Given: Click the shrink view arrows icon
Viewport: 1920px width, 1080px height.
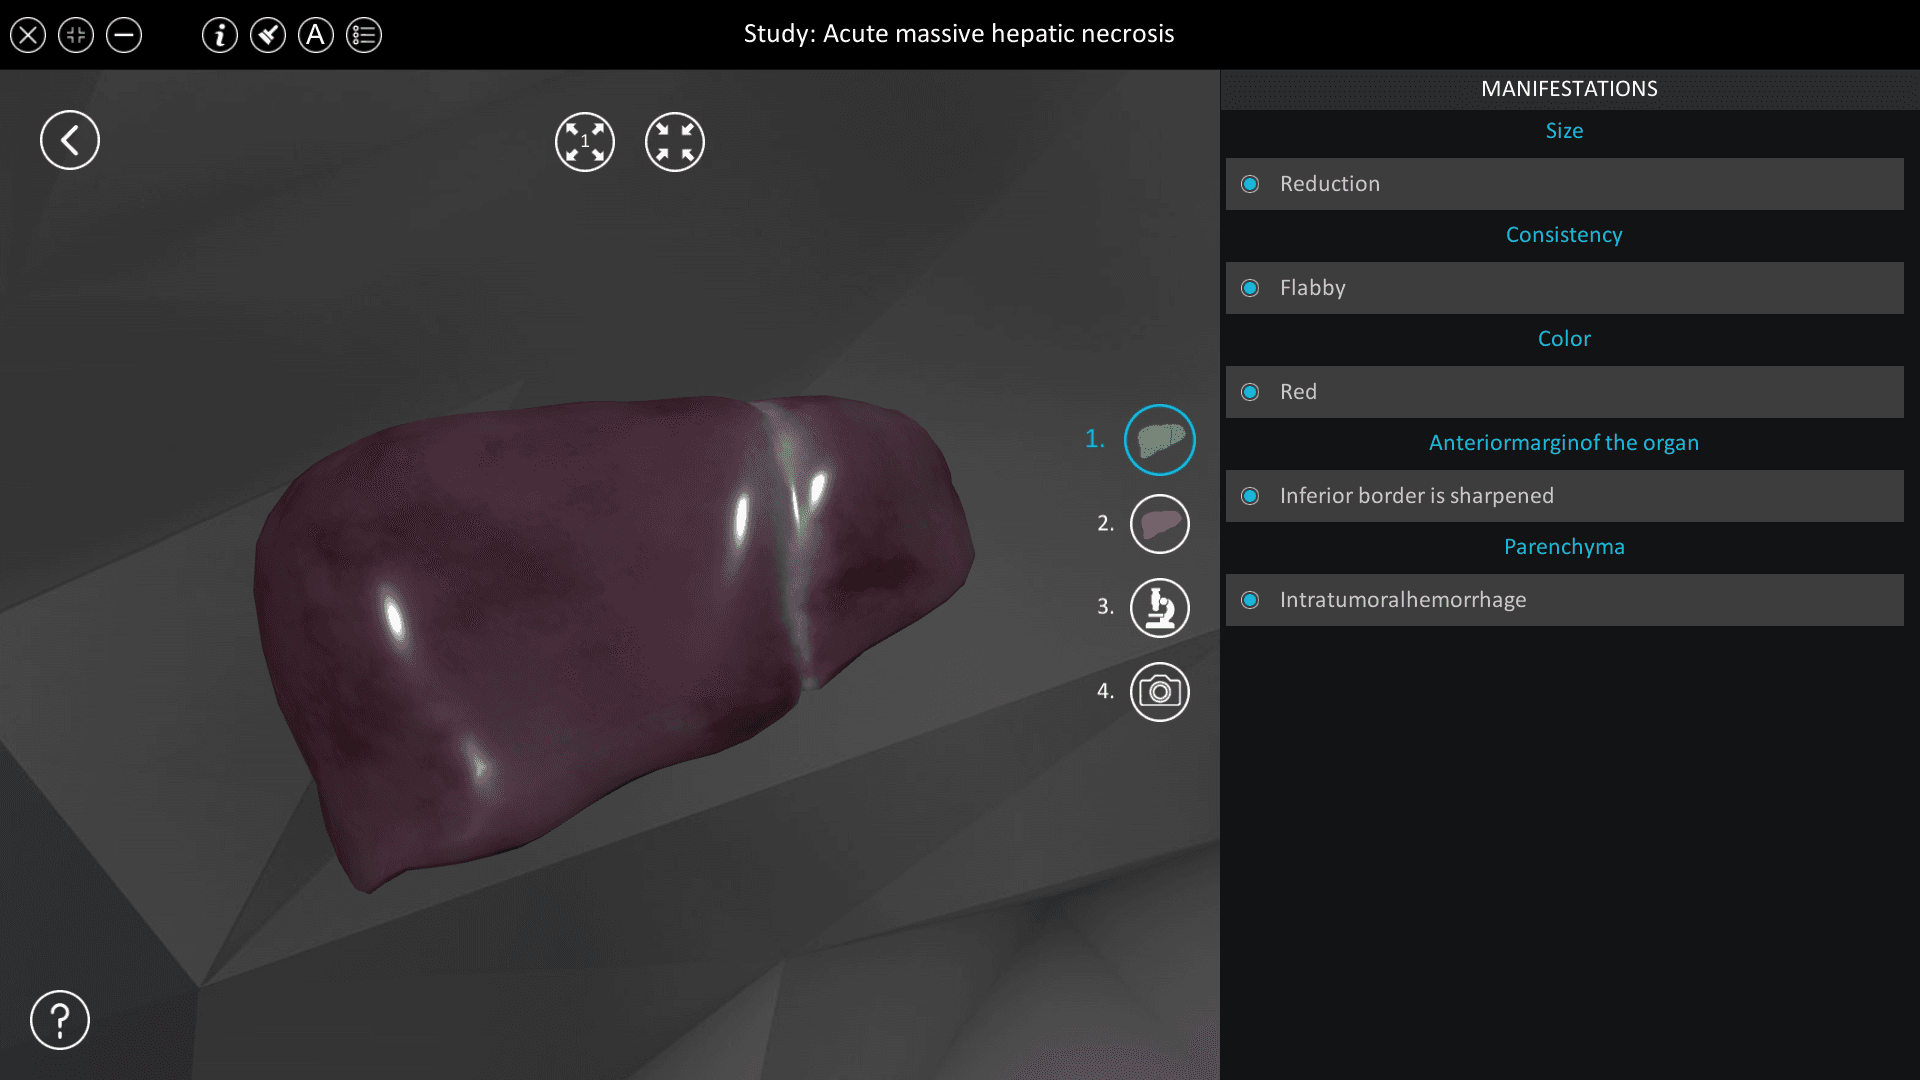Looking at the screenshot, I should 675,142.
